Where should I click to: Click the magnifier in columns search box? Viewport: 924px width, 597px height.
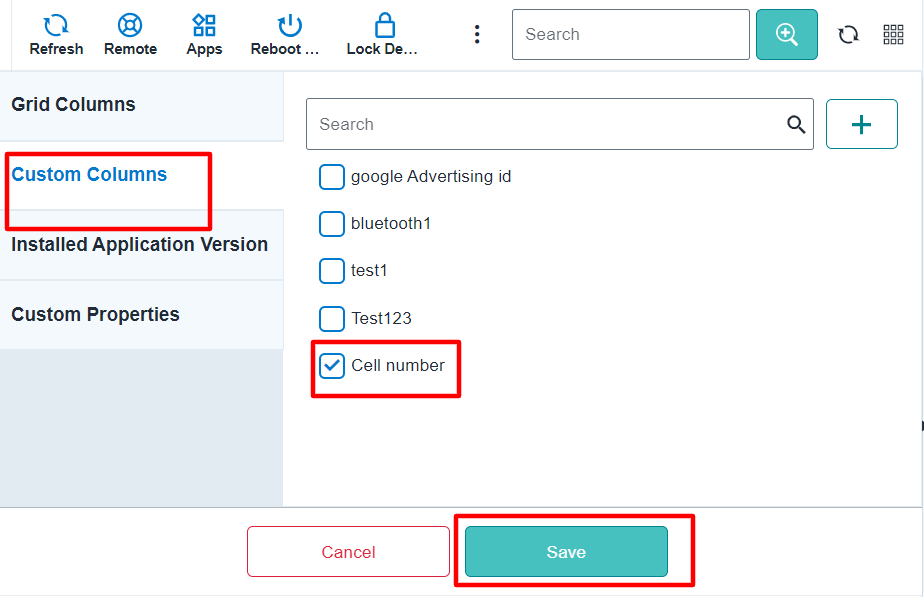[x=796, y=124]
